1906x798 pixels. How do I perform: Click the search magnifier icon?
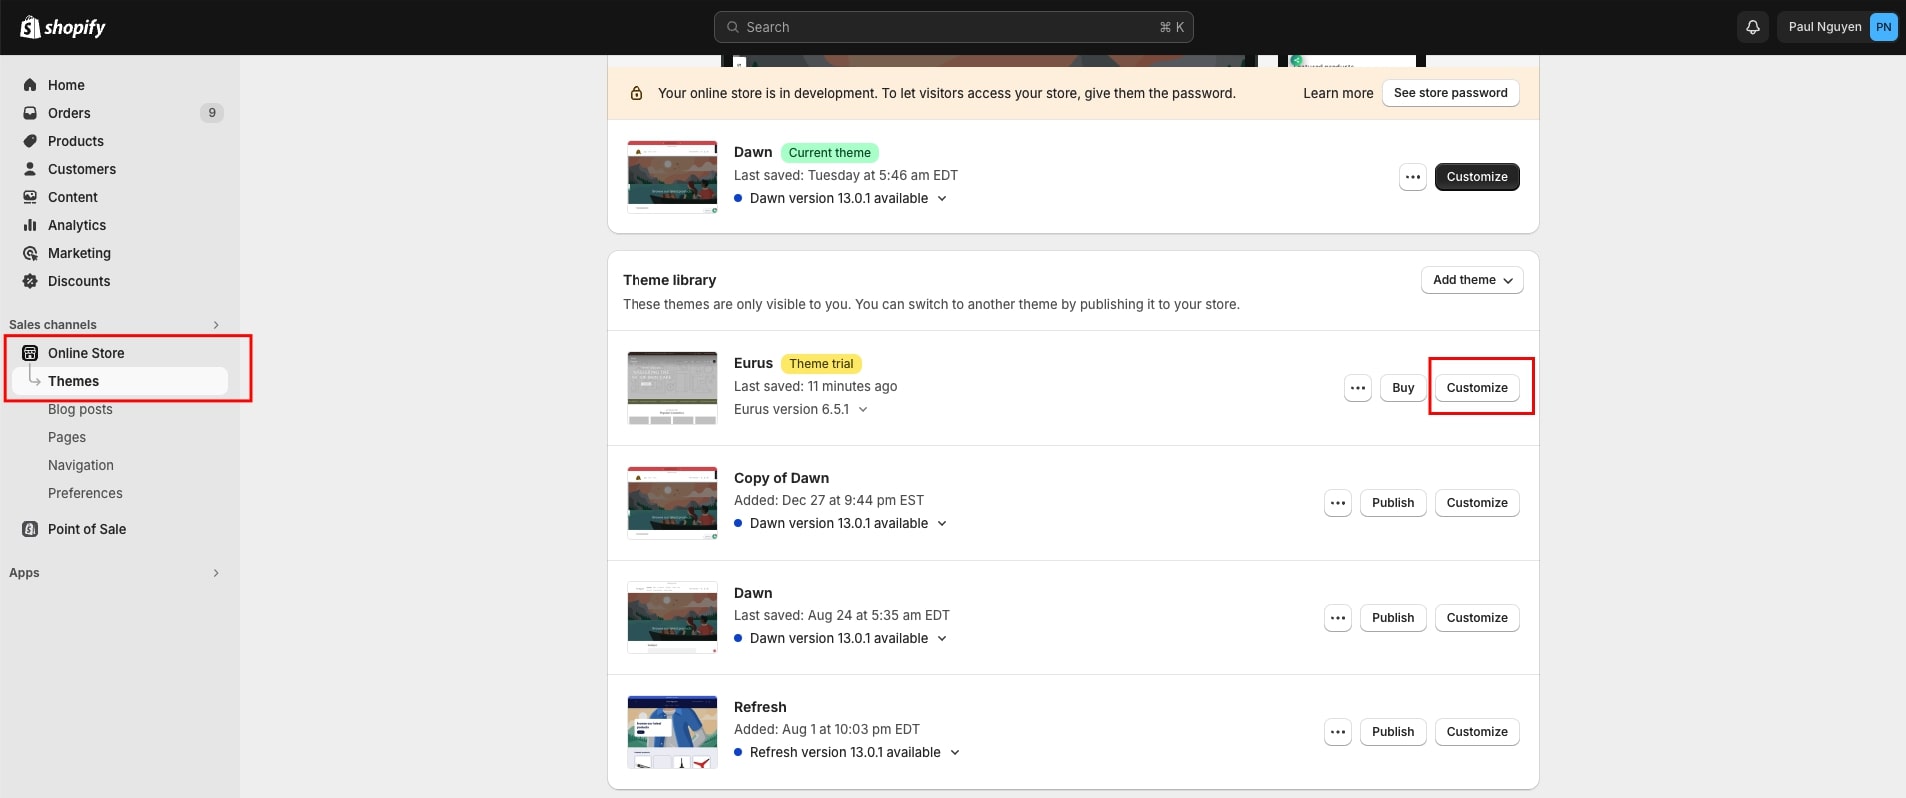tap(733, 27)
